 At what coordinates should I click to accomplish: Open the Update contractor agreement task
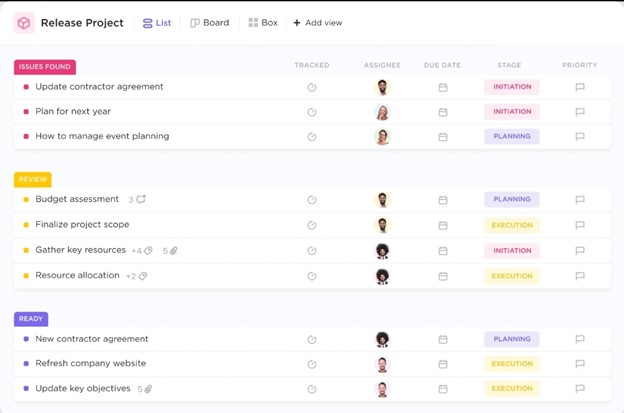point(99,87)
